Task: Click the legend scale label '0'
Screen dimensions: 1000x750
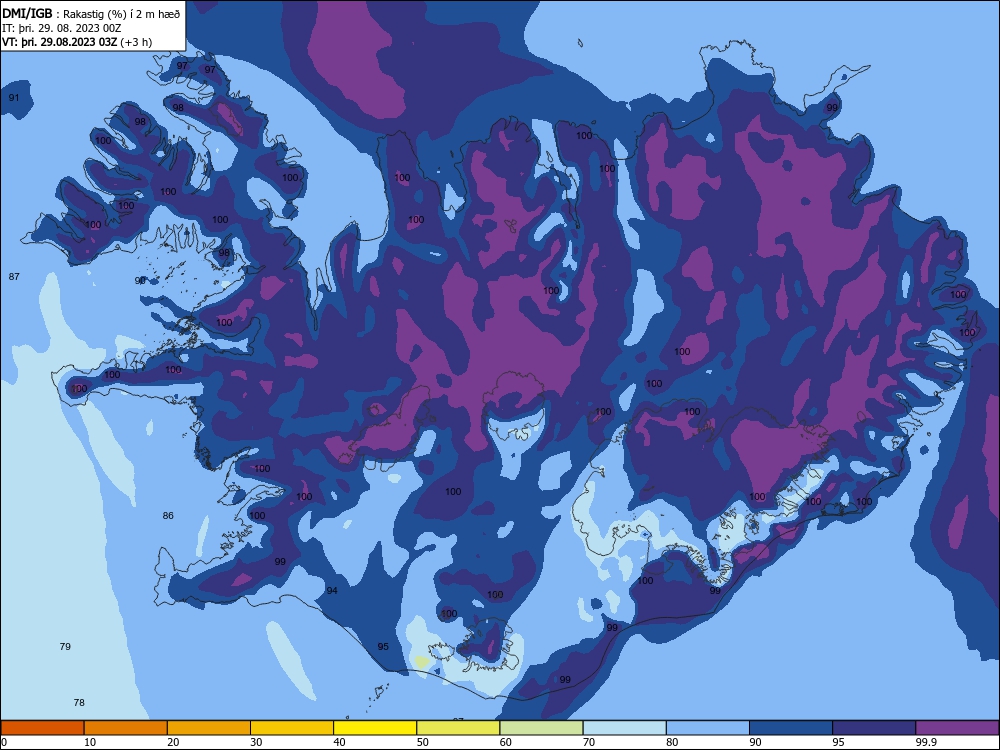Action: click(4, 742)
